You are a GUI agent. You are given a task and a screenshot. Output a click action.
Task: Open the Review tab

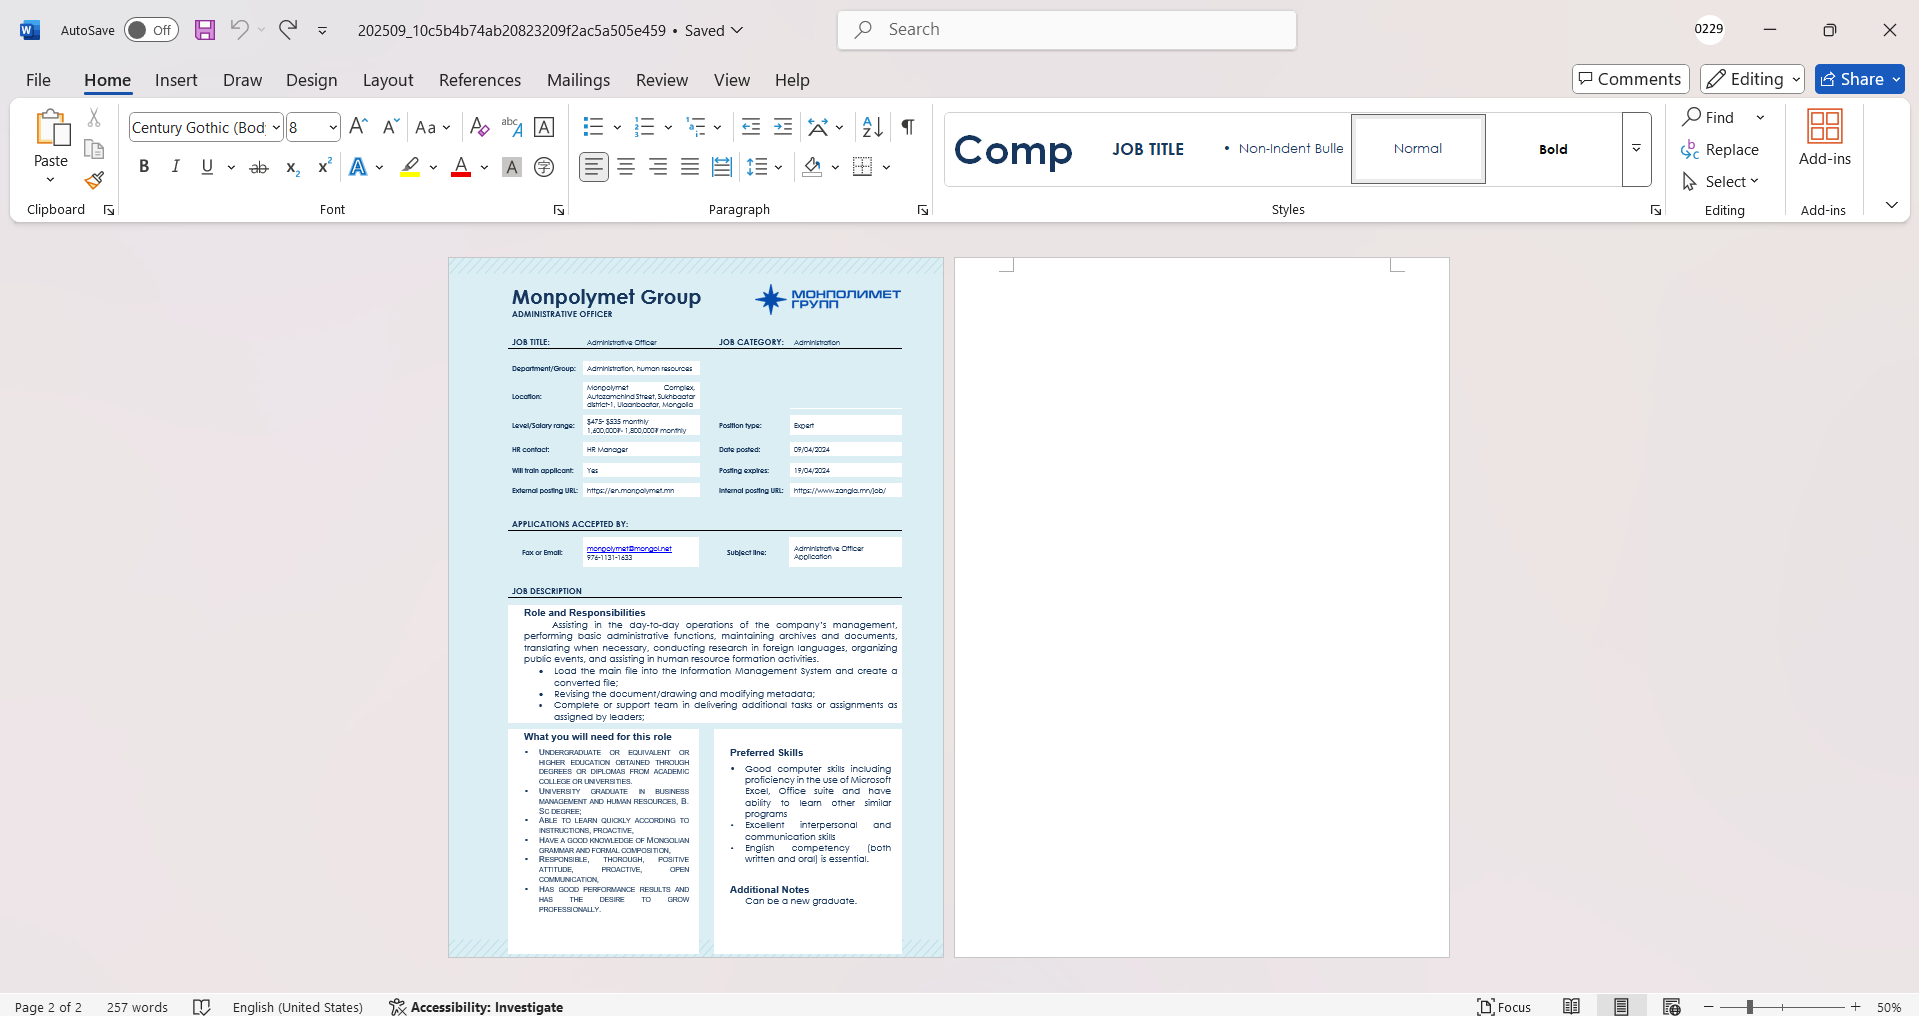click(662, 80)
